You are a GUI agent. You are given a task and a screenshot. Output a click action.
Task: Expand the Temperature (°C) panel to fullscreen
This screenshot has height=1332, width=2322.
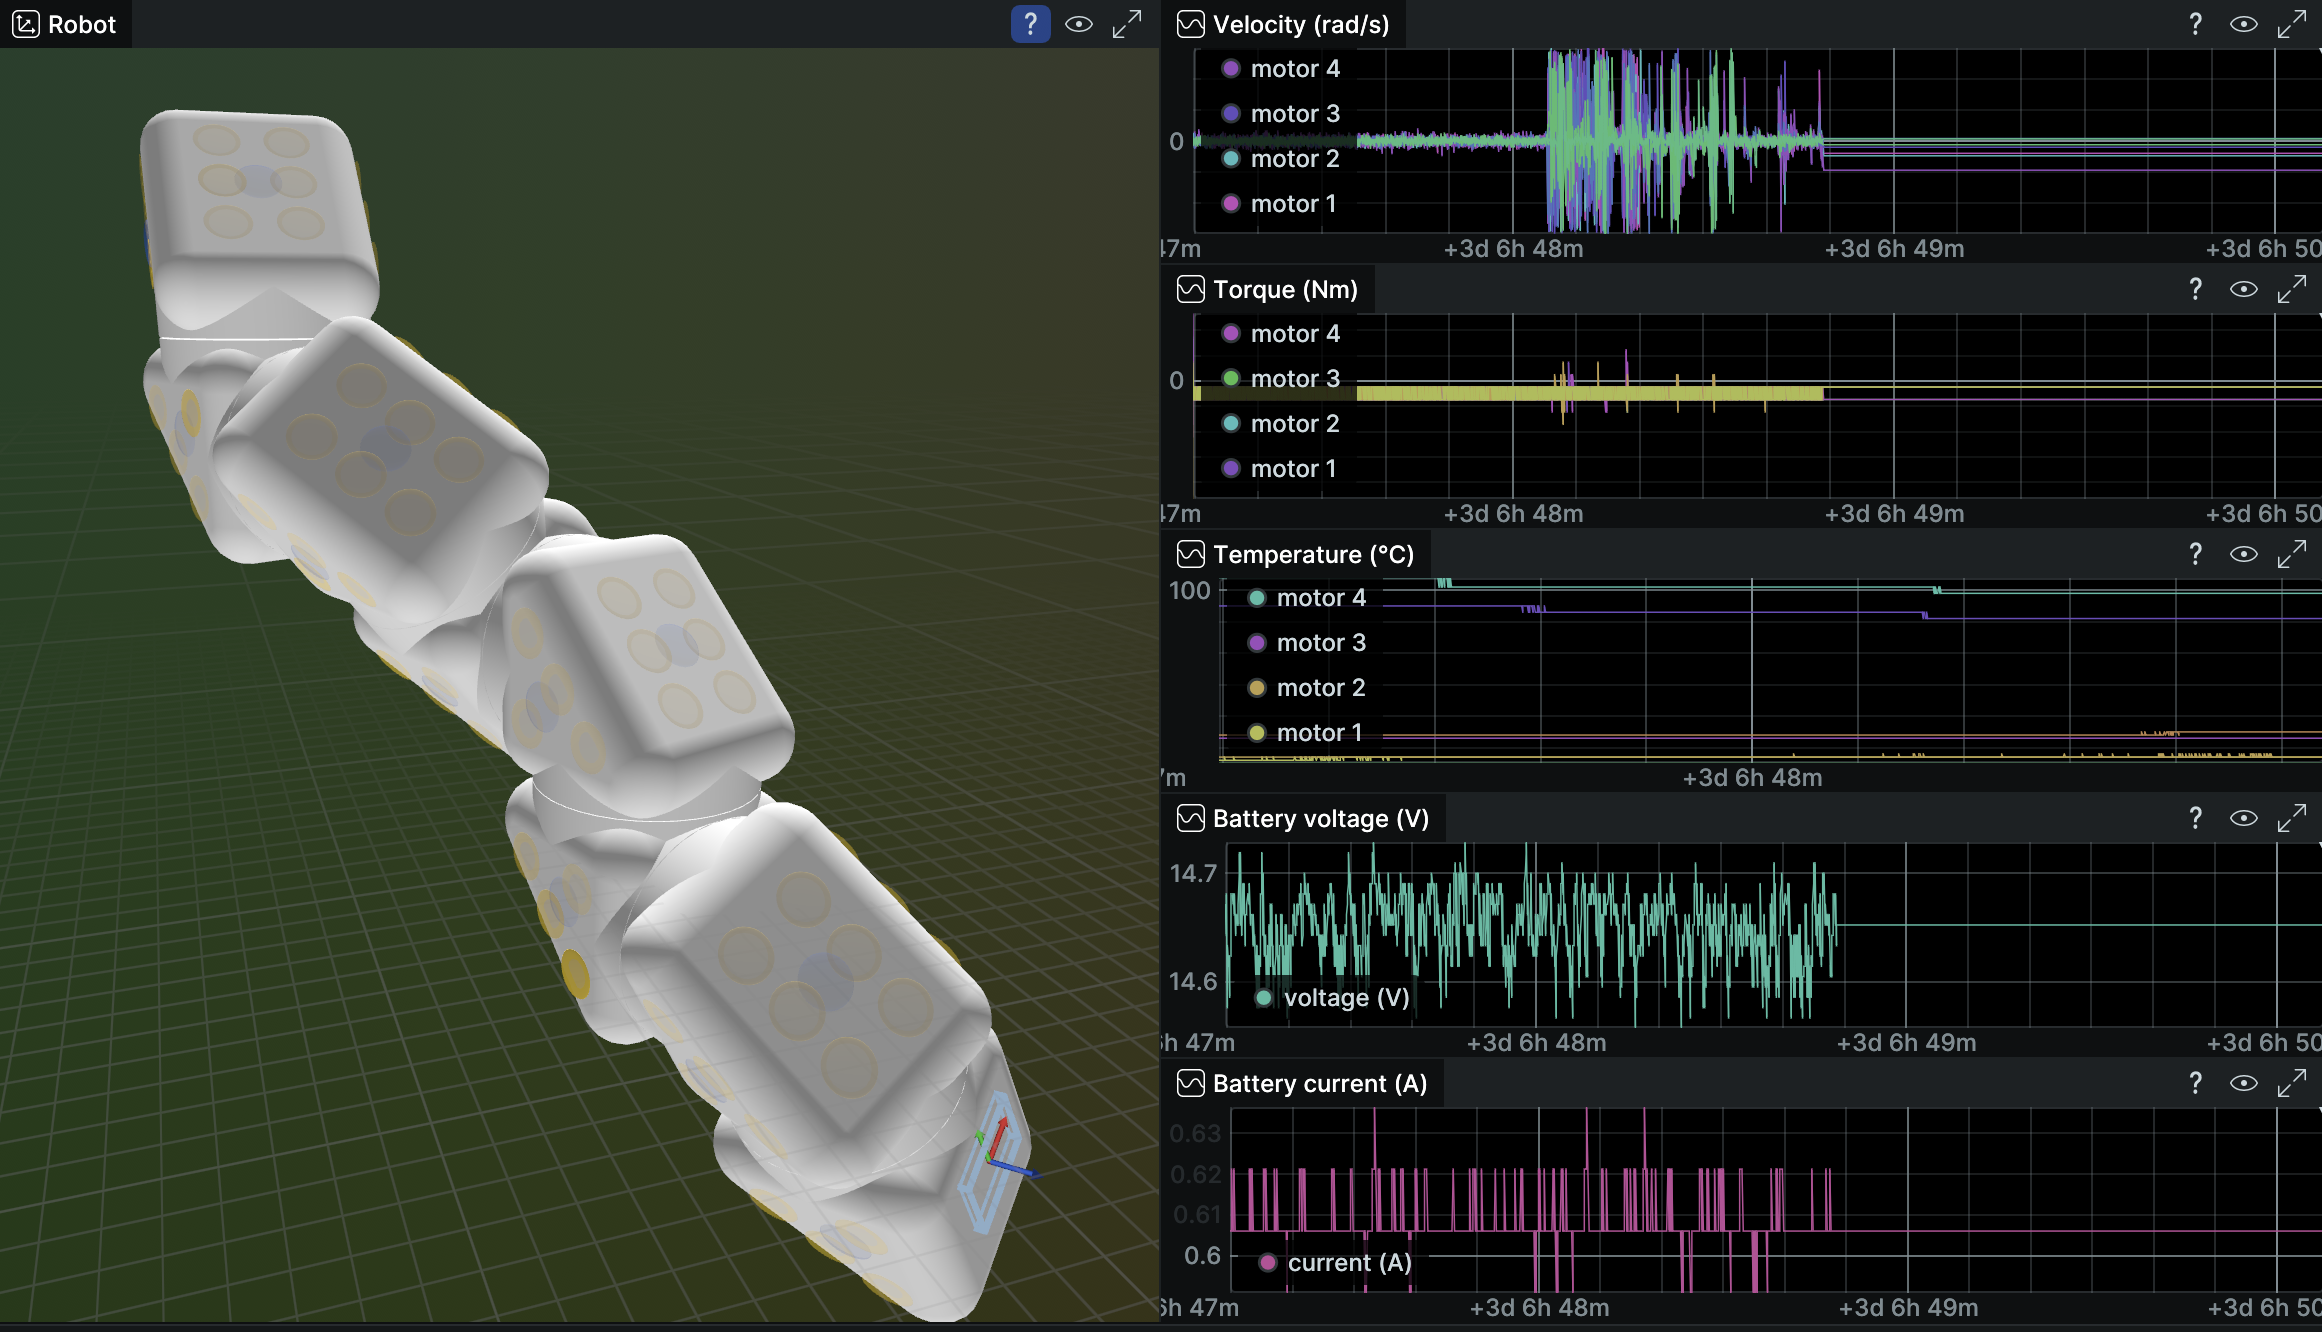(x=2292, y=554)
